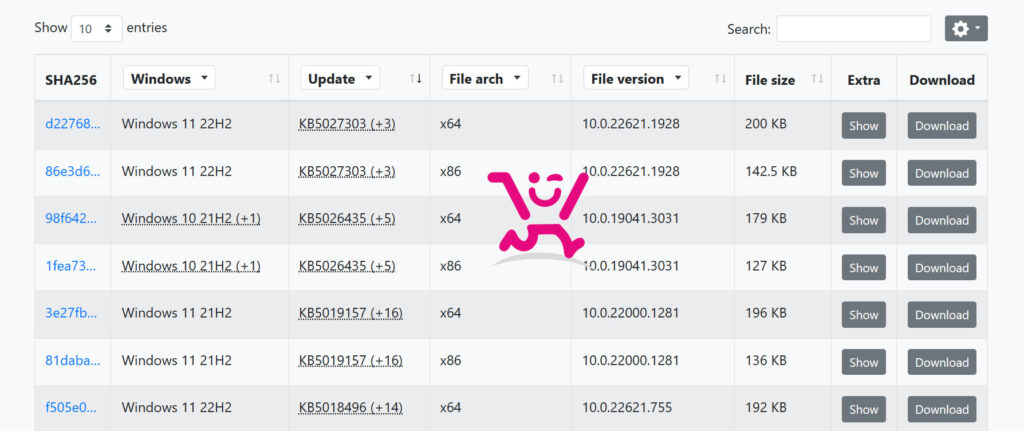Click version 10.0.22000.1281 in 81daba row
Image resolution: width=1024 pixels, height=431 pixels.
click(x=631, y=360)
